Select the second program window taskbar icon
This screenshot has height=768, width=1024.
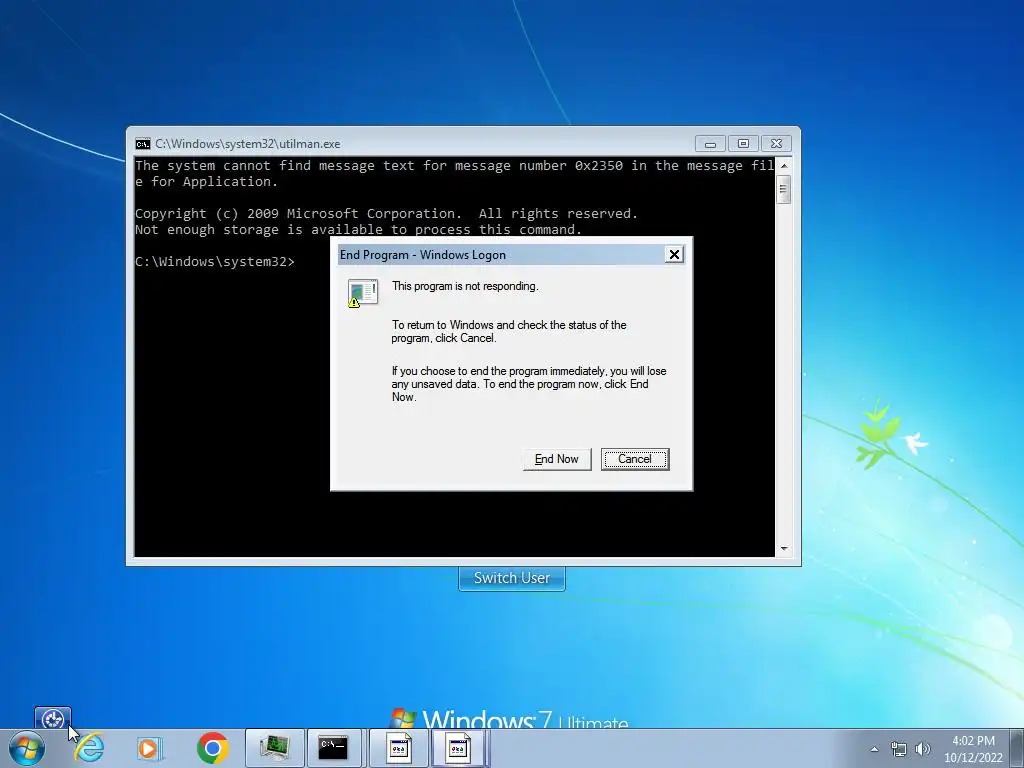click(x=458, y=748)
